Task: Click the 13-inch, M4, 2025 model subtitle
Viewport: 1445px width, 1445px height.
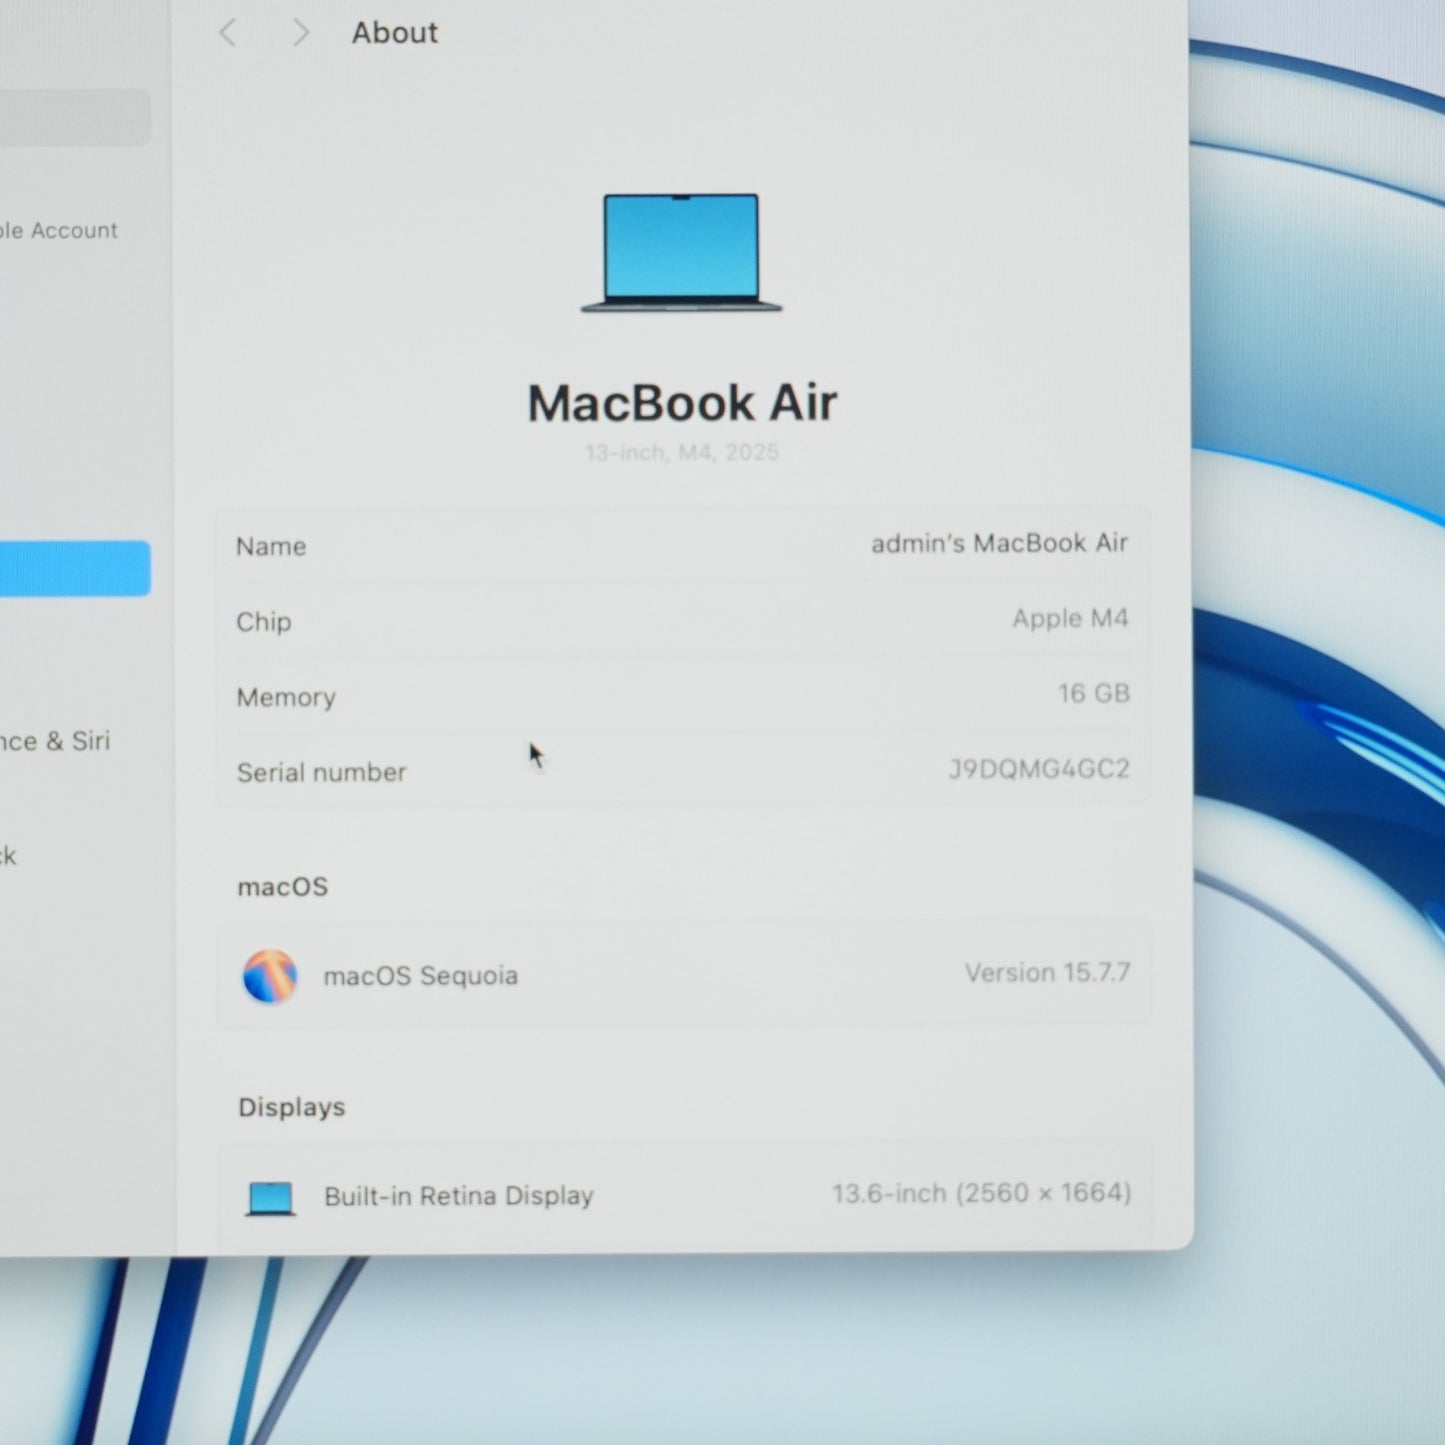Action: coord(682,453)
